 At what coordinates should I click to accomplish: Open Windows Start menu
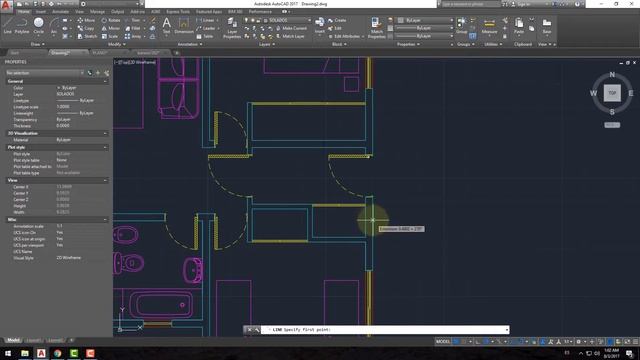click(x=8, y=353)
